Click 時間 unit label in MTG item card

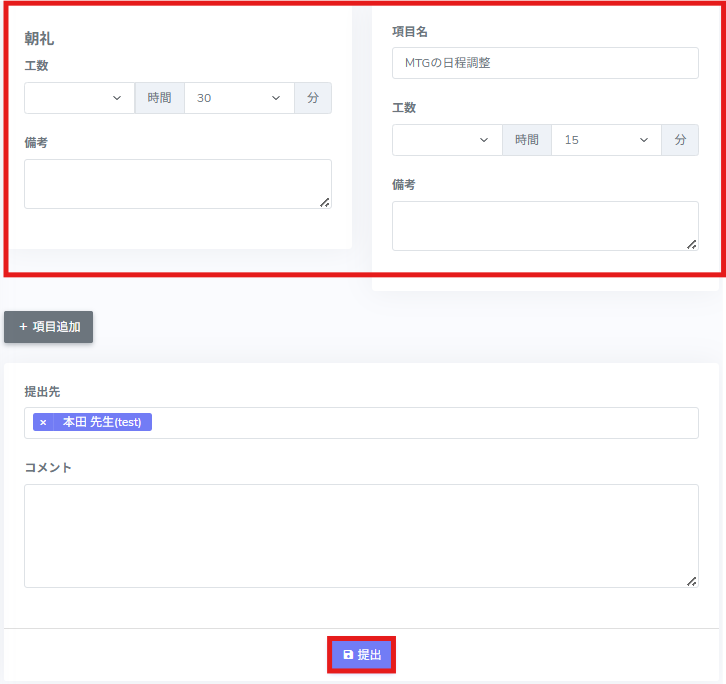[x=527, y=140]
